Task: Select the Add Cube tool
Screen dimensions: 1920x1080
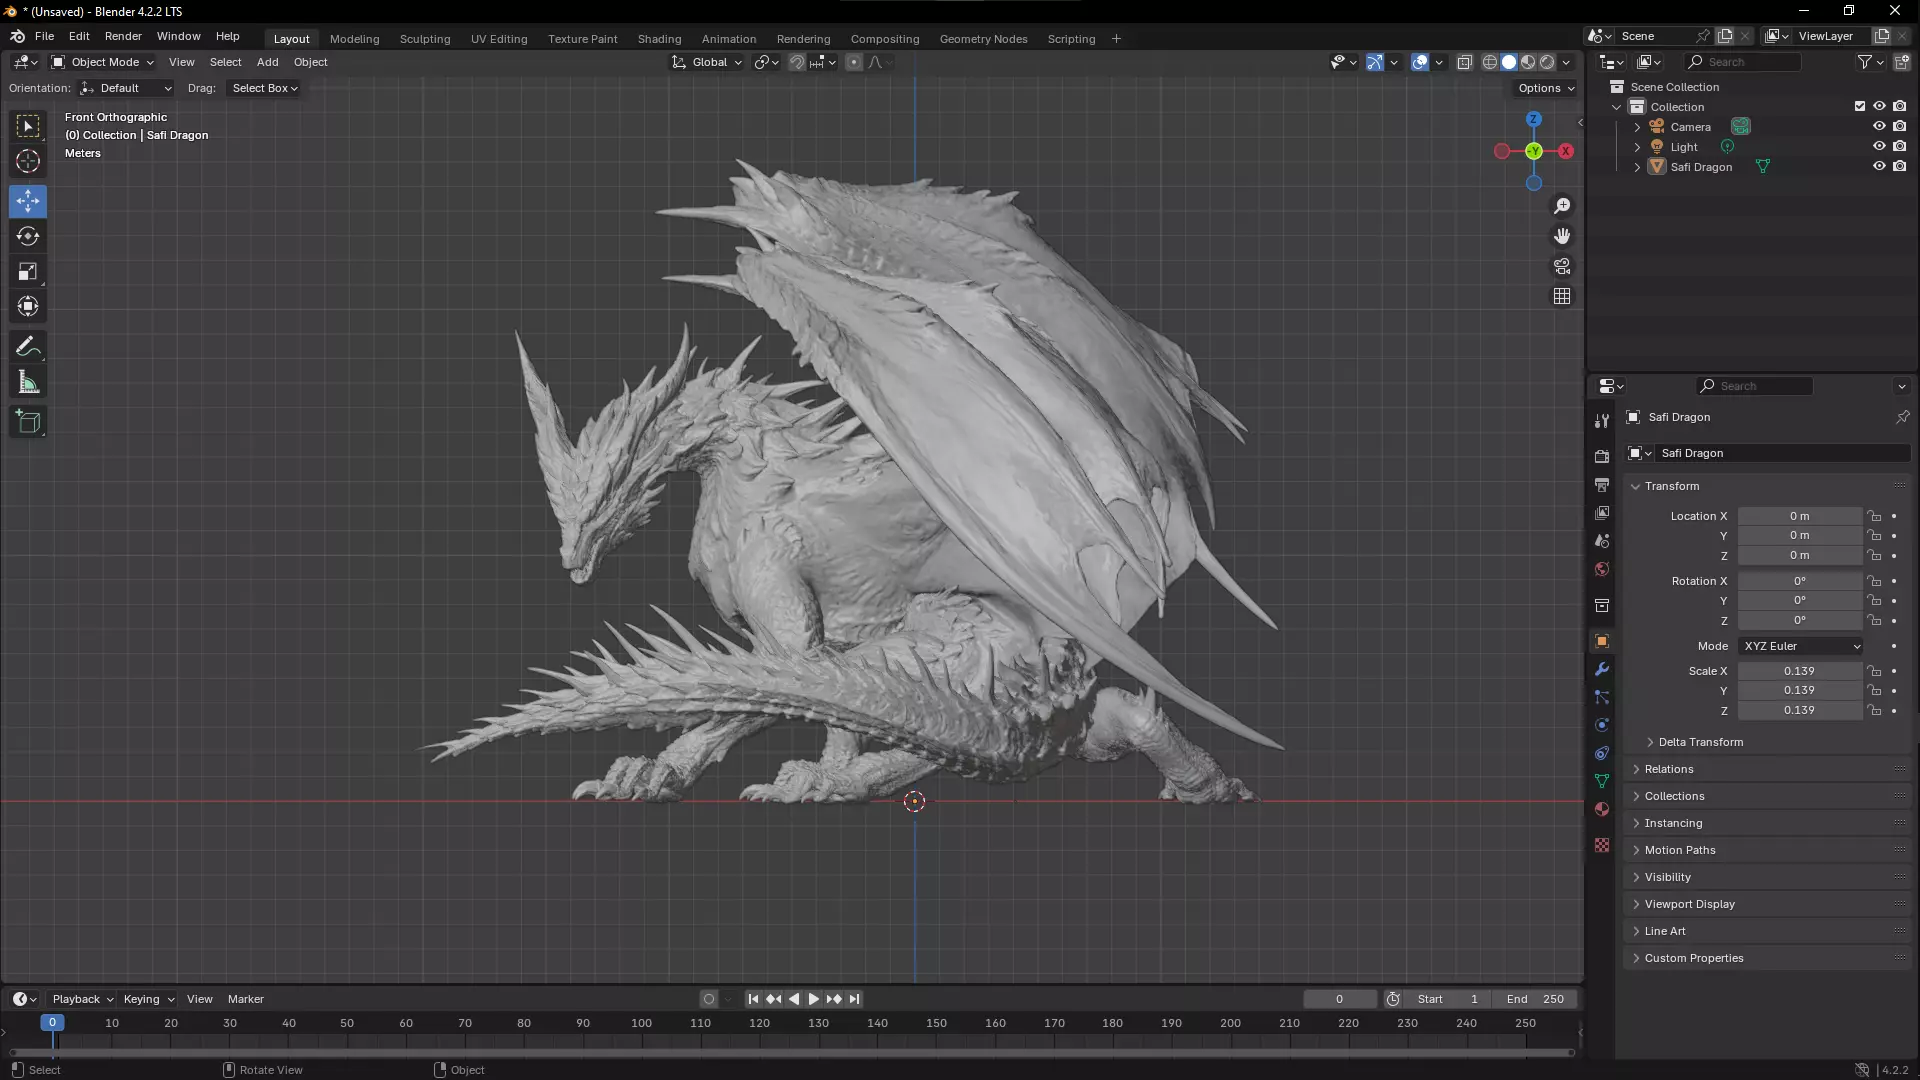Action: coord(28,422)
